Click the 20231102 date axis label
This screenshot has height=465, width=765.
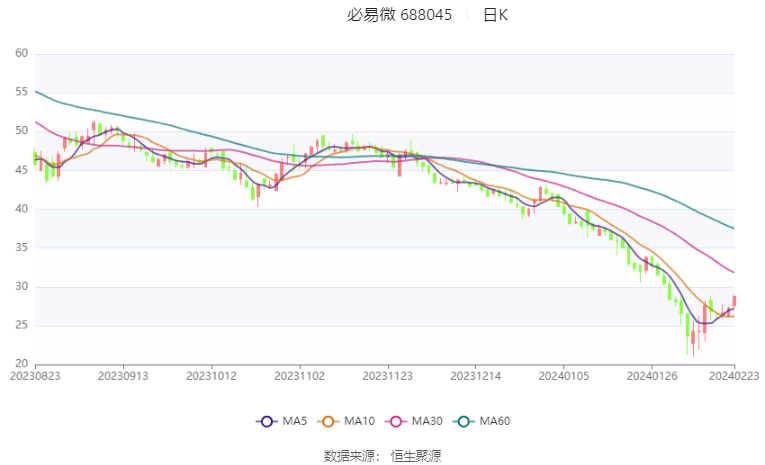300,376
